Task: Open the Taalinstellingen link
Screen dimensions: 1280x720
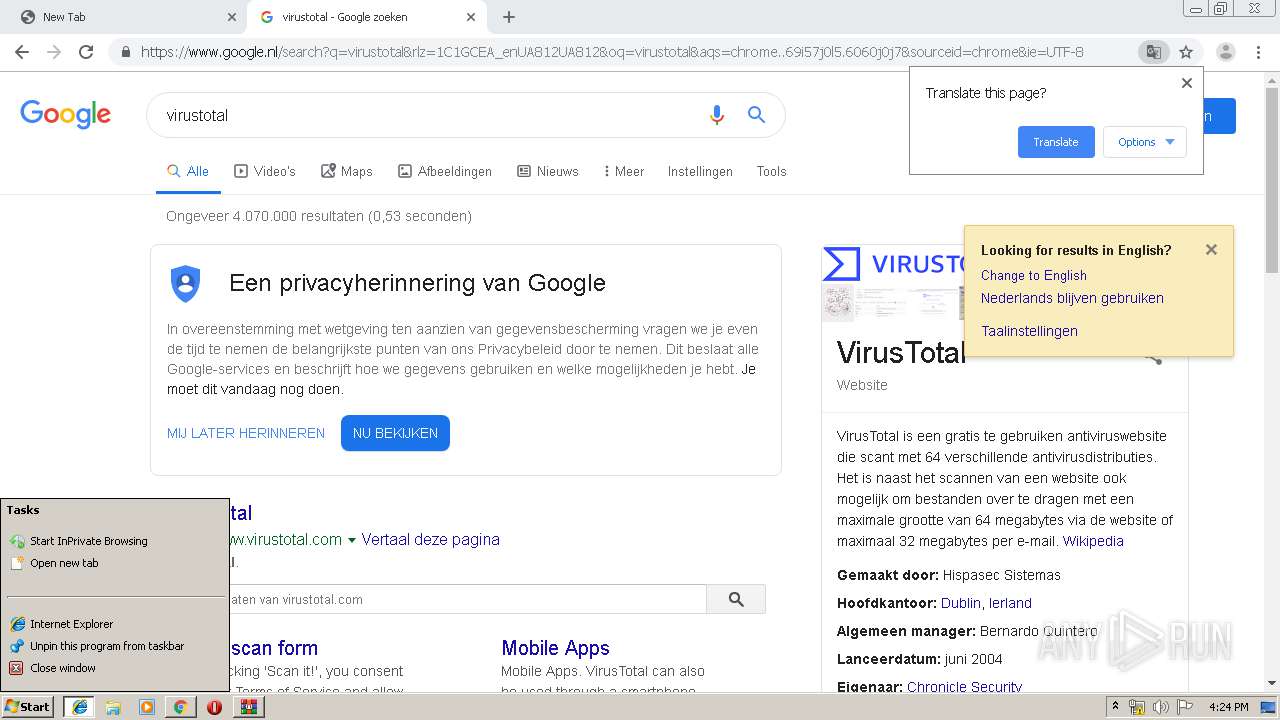Action: click(x=1029, y=331)
